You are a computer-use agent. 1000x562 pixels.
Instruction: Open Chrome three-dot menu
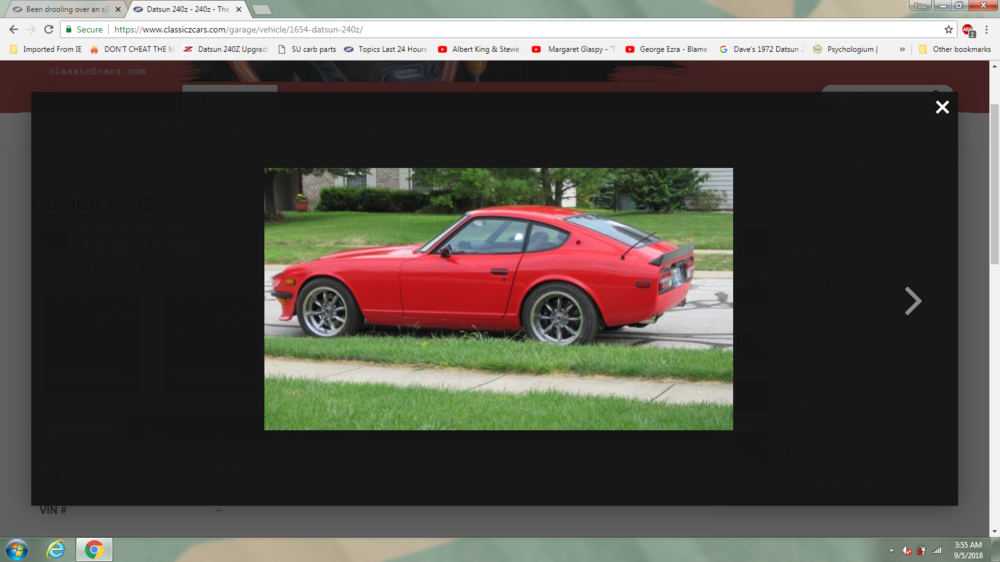coord(987,29)
